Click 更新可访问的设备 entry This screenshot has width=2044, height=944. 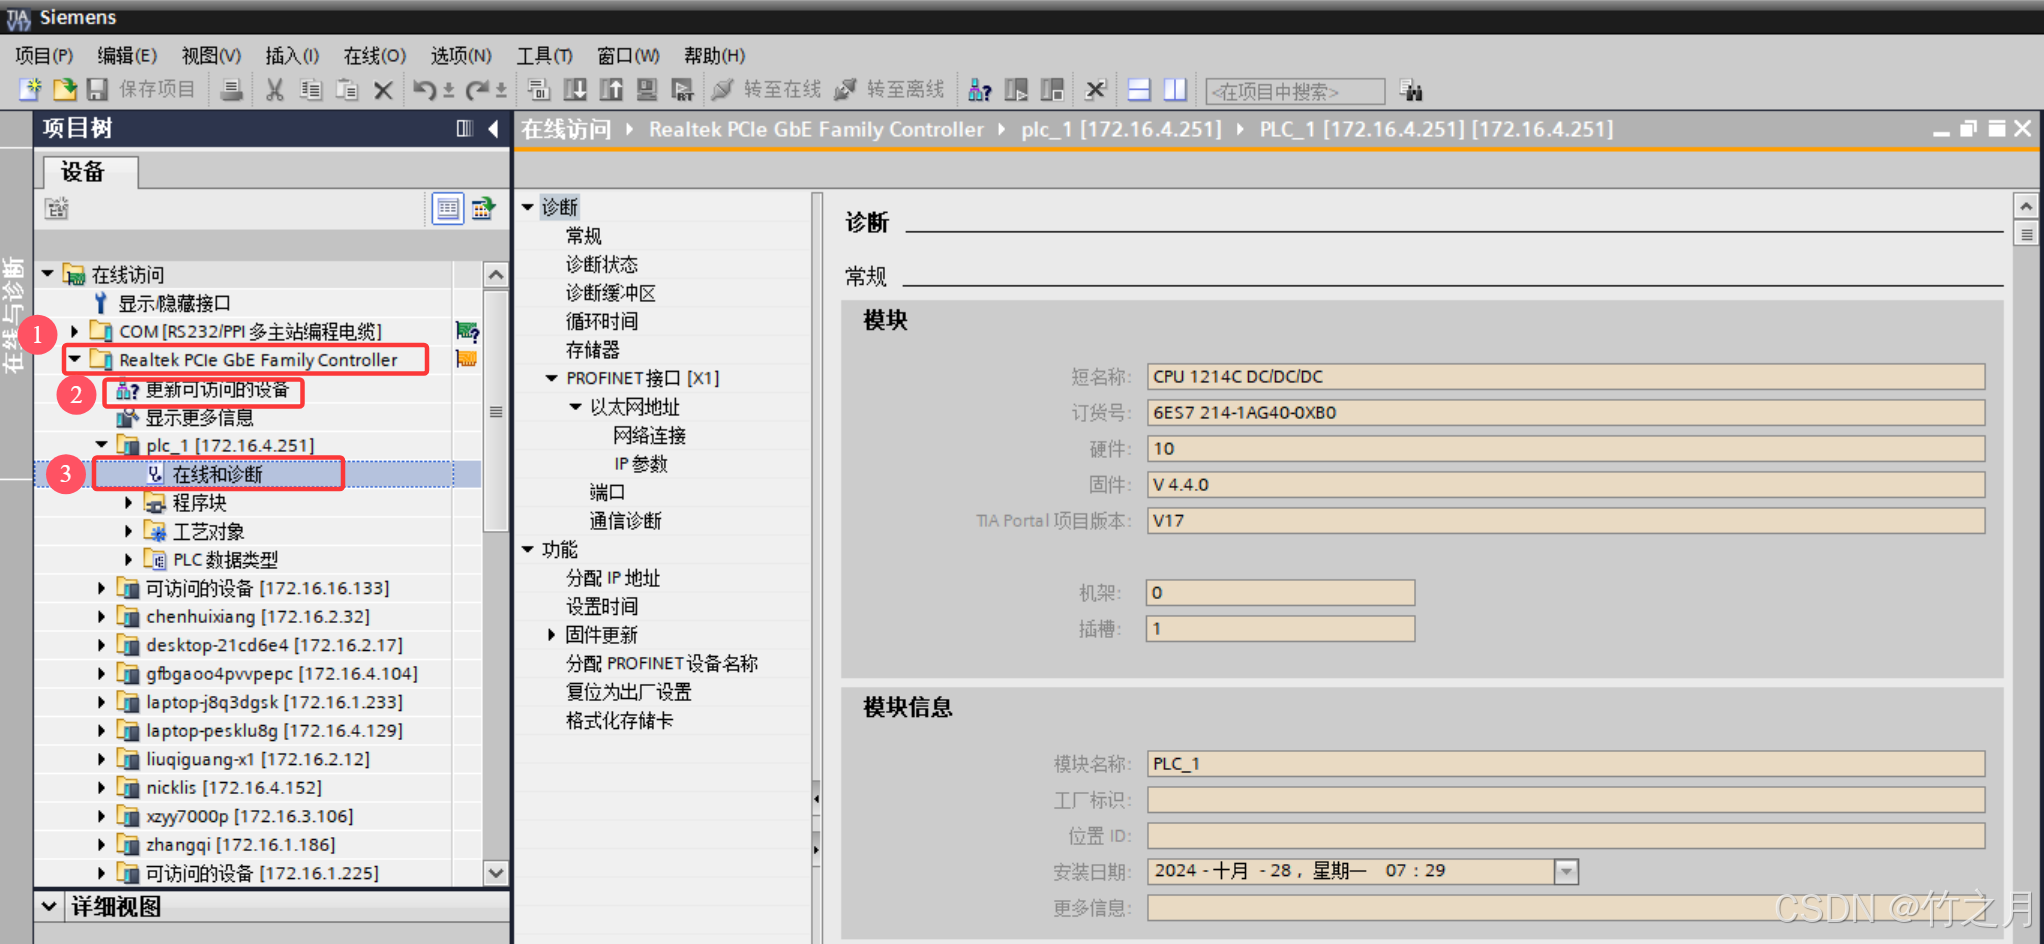[x=217, y=390]
